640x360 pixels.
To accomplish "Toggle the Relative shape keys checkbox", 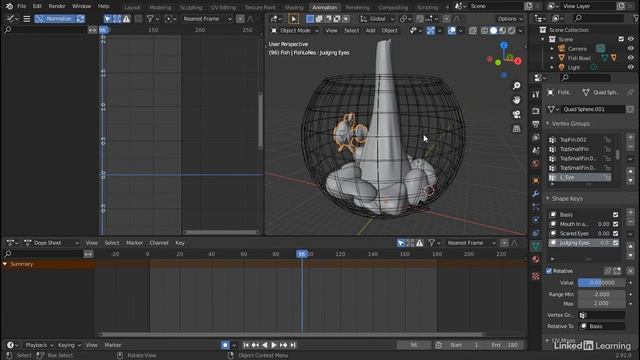I will [549, 271].
